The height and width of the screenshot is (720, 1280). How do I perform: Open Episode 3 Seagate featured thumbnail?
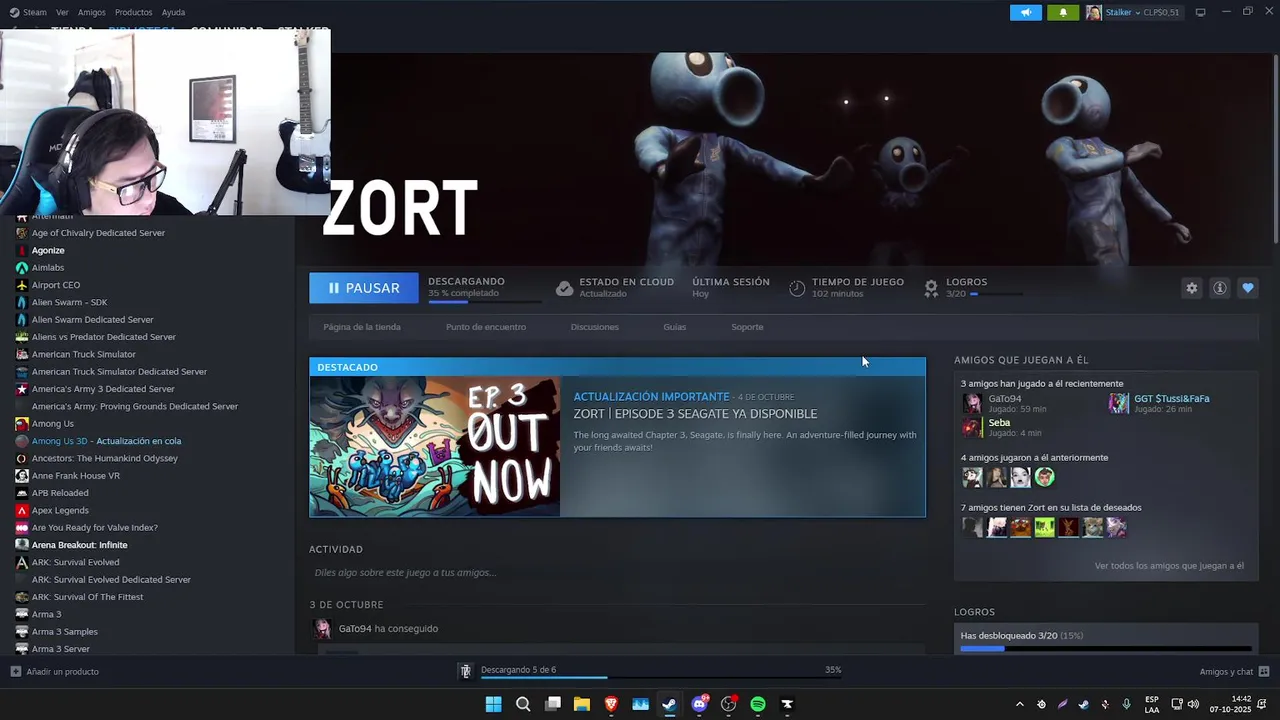[435, 446]
